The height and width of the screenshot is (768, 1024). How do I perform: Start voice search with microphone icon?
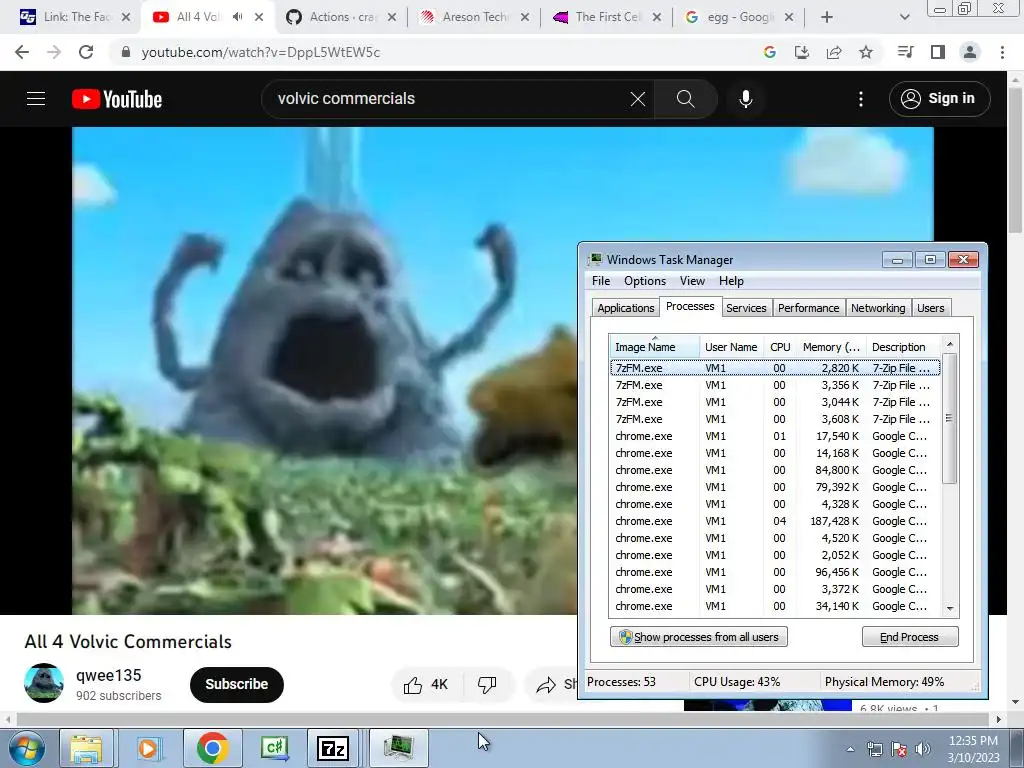(746, 99)
